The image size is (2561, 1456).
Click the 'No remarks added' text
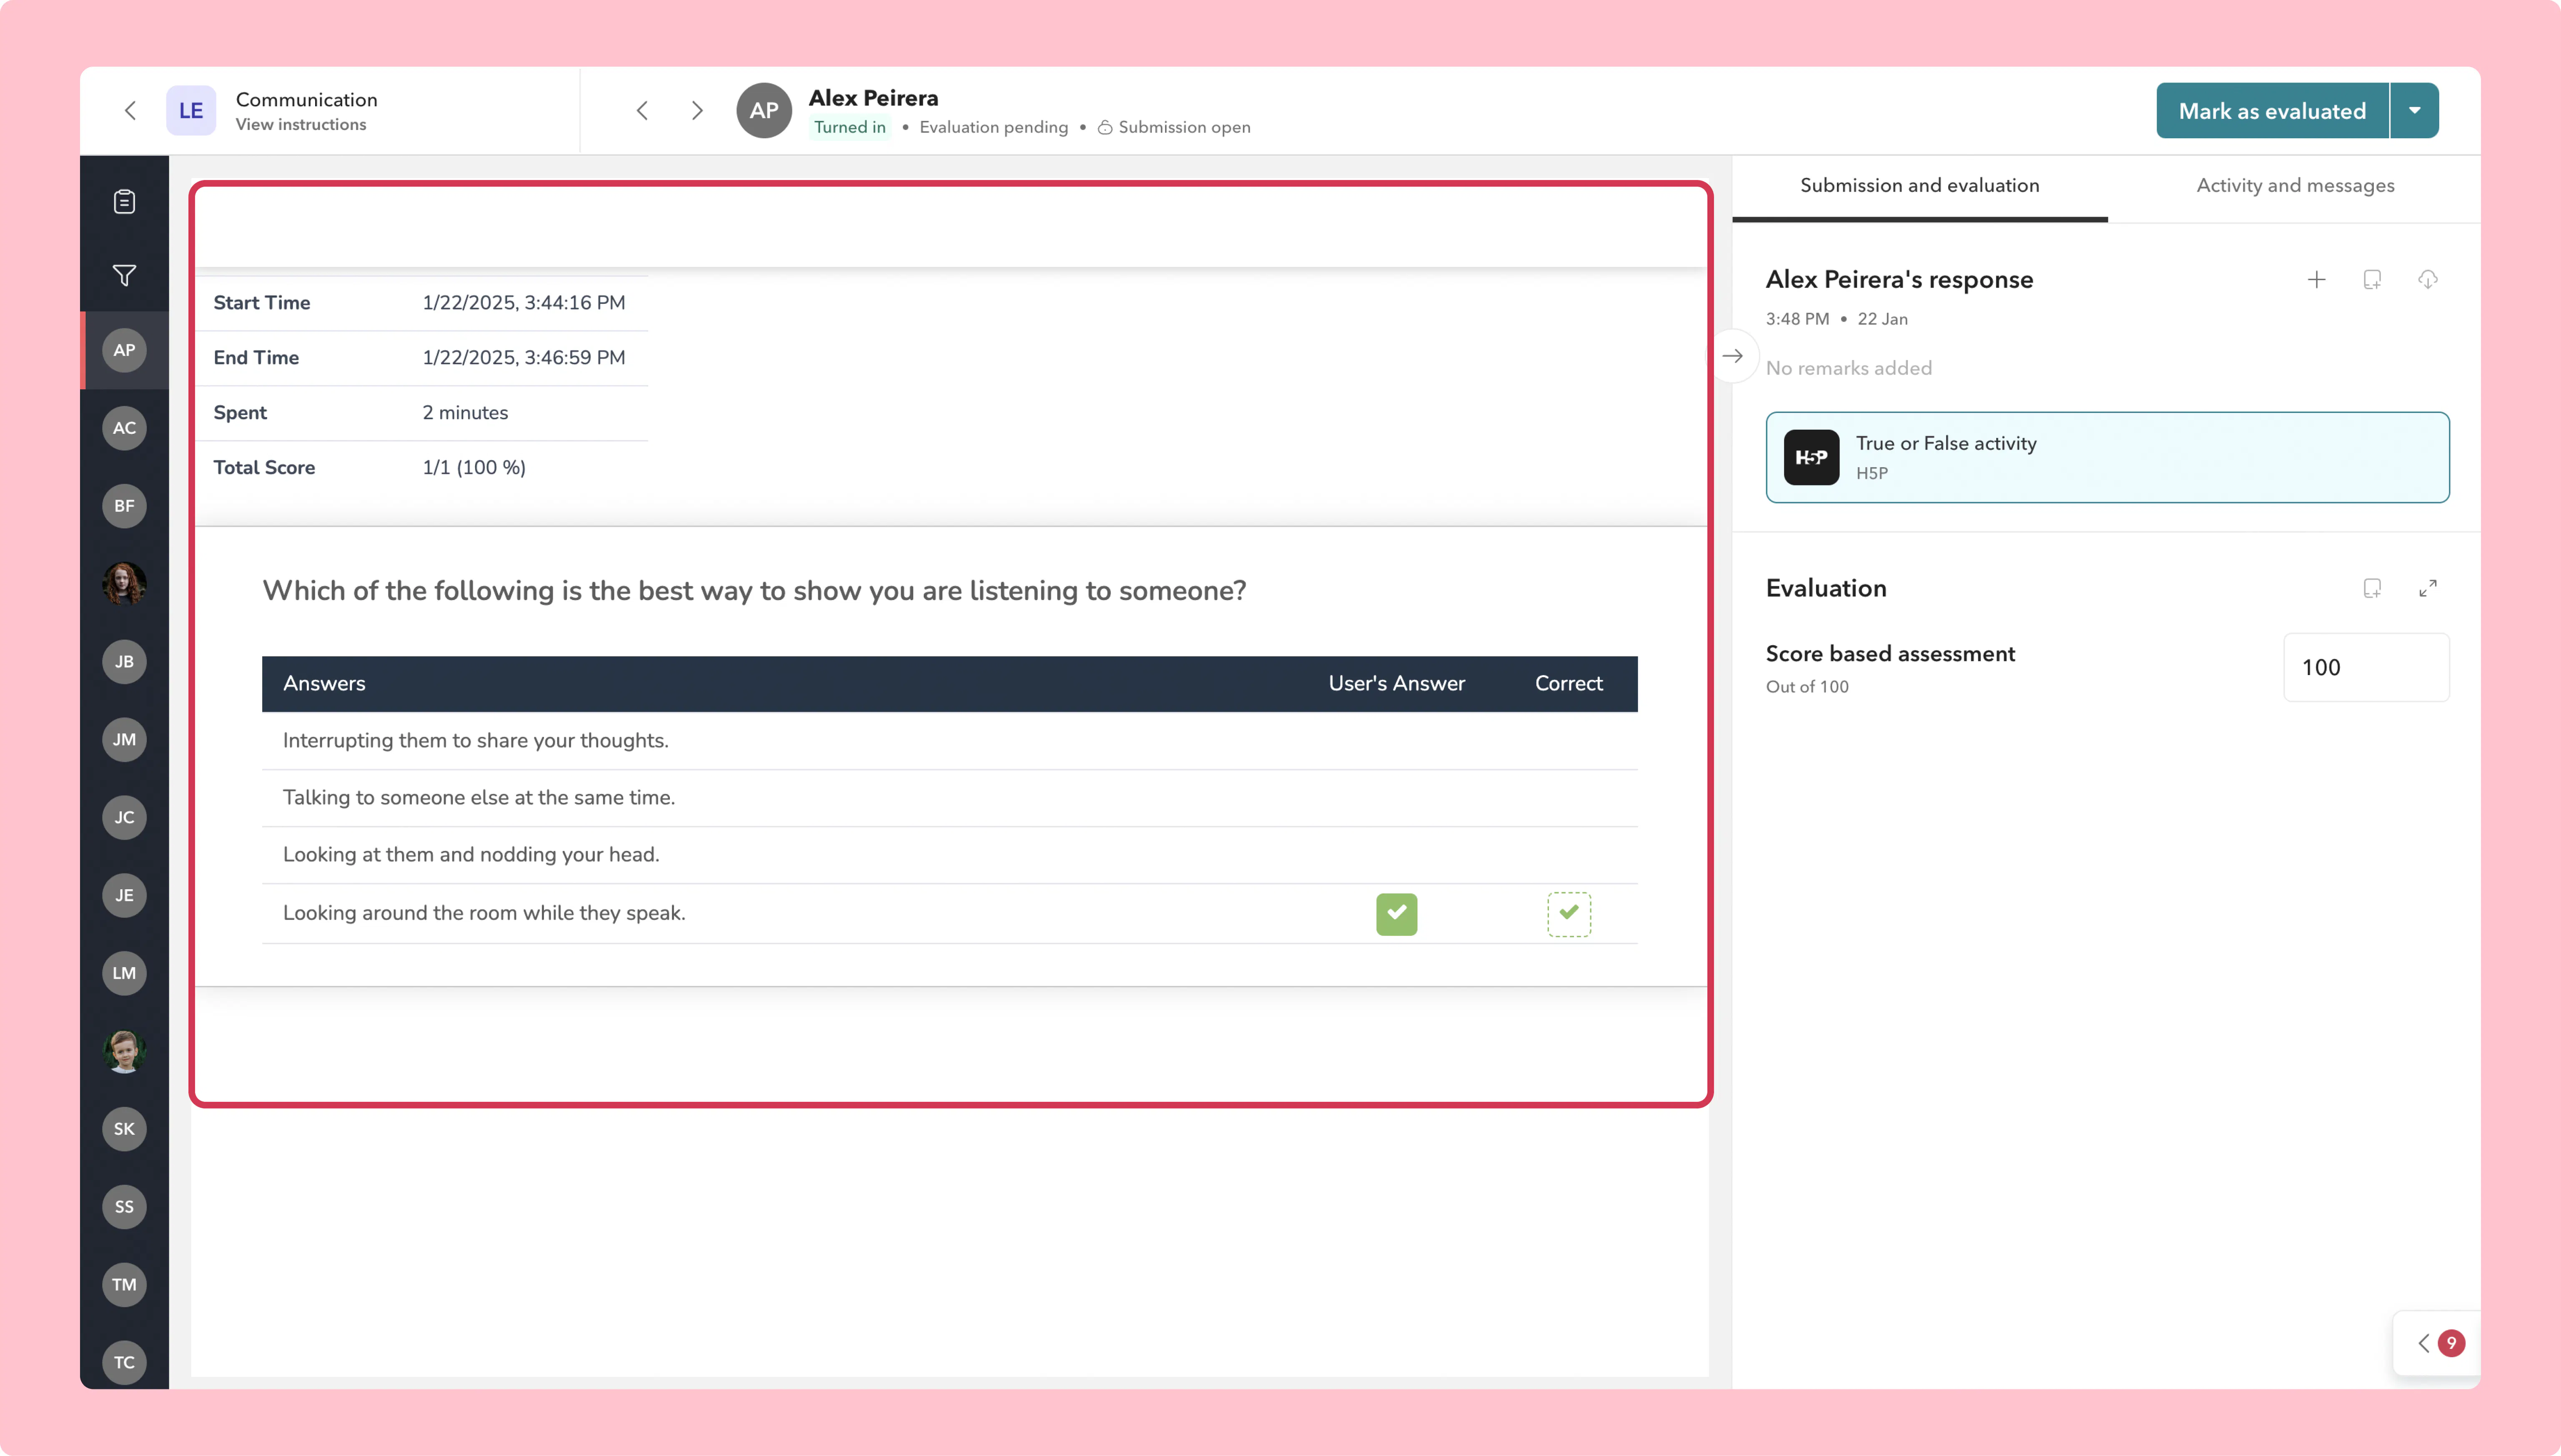point(1849,369)
